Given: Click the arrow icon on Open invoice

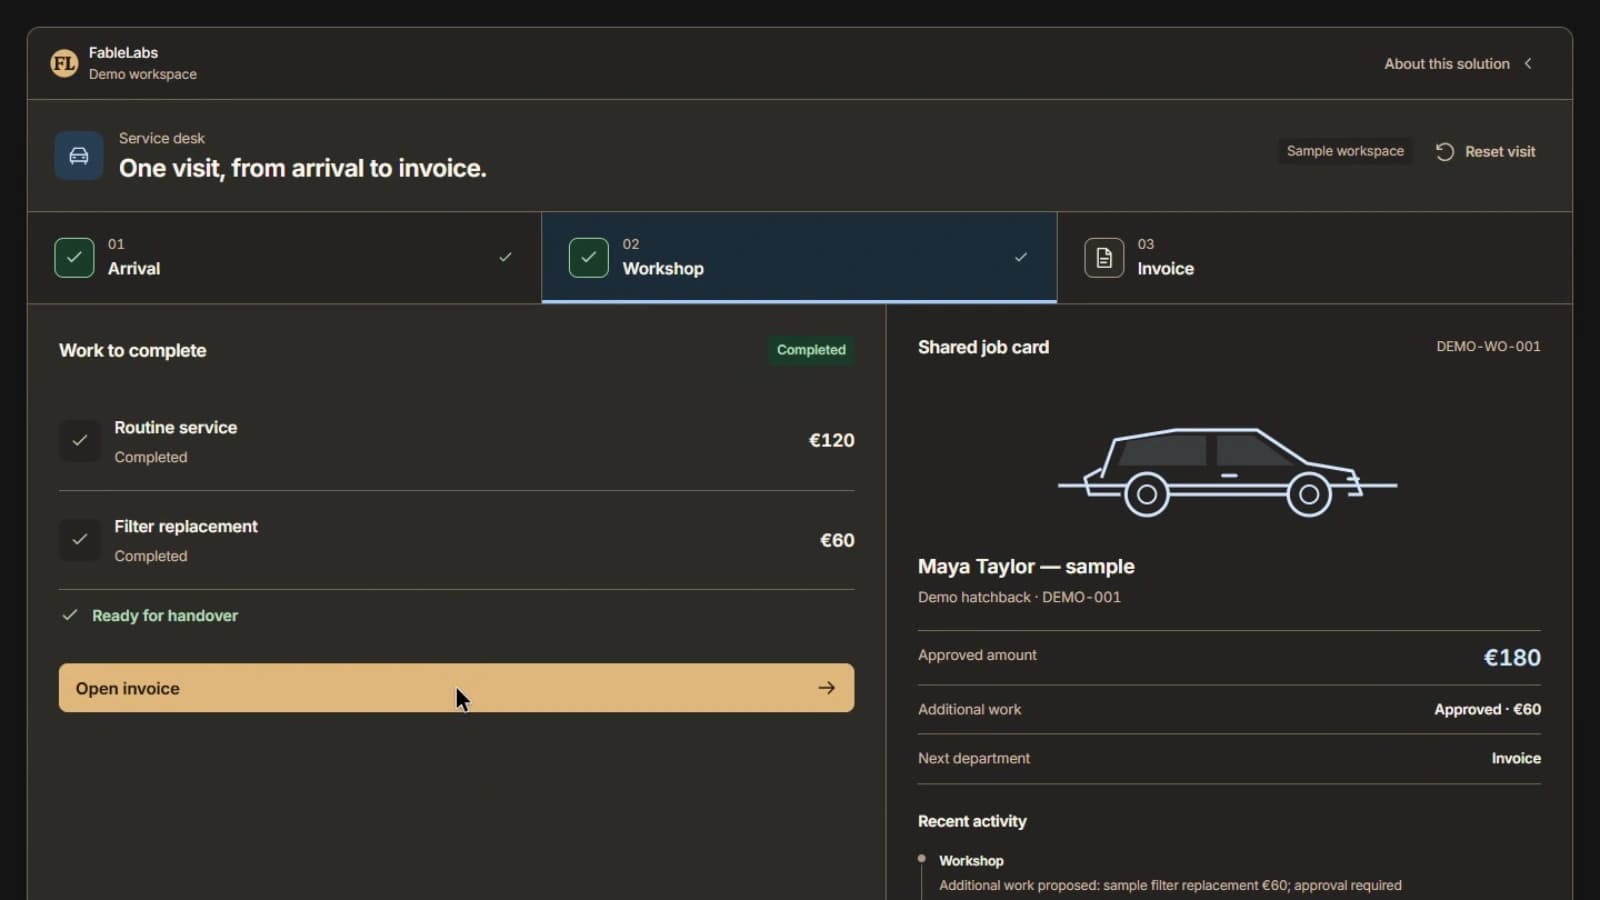Looking at the screenshot, I should (826, 688).
